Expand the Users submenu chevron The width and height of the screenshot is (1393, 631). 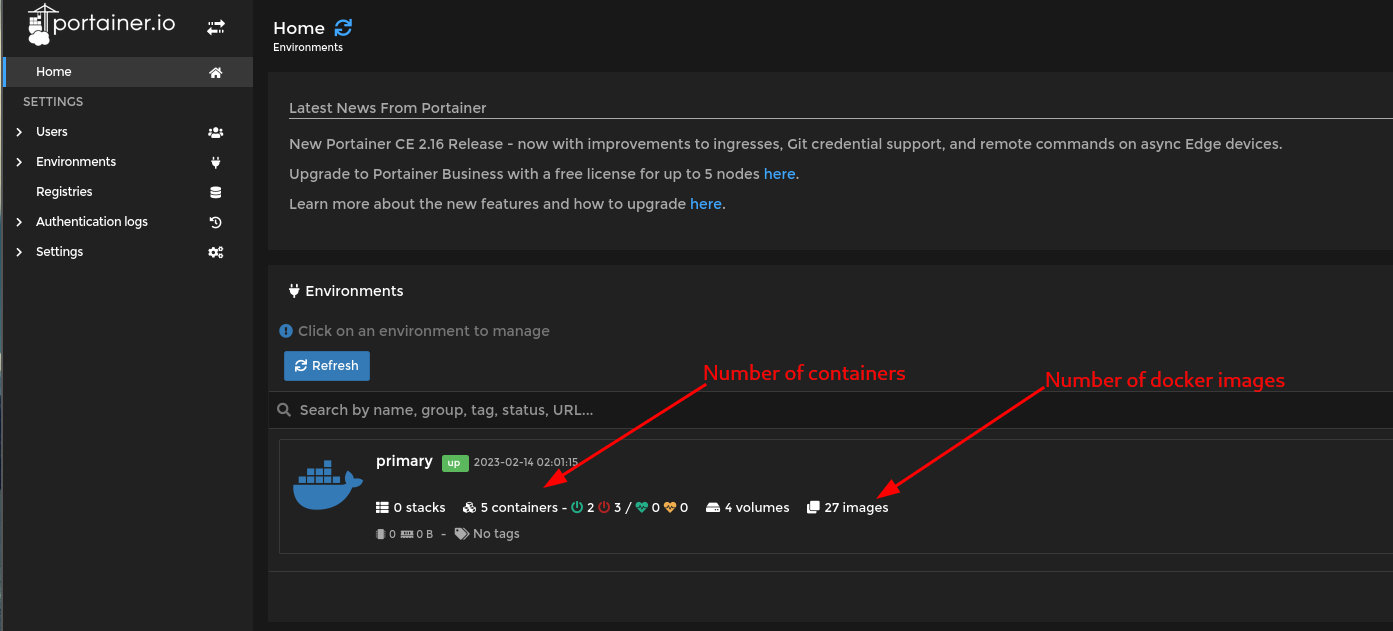tap(19, 132)
